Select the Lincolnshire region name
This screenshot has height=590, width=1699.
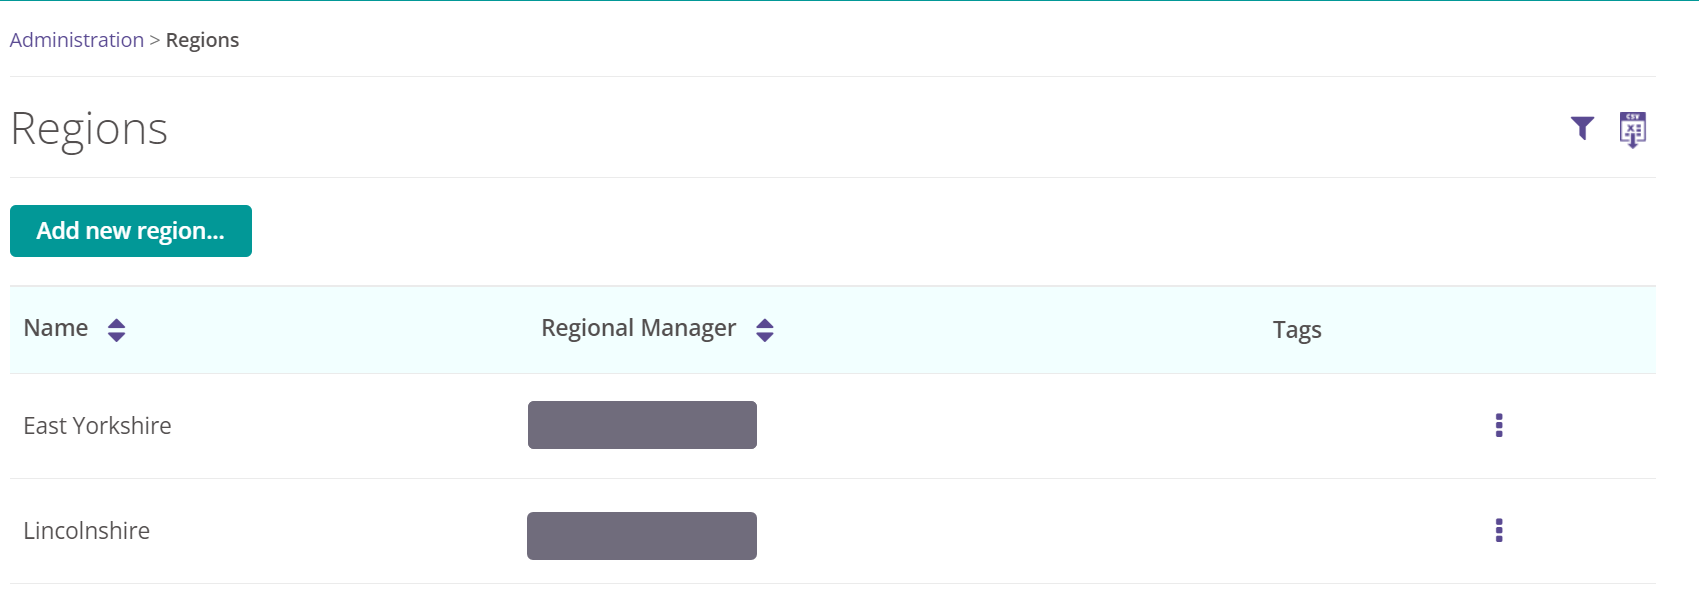click(x=87, y=531)
